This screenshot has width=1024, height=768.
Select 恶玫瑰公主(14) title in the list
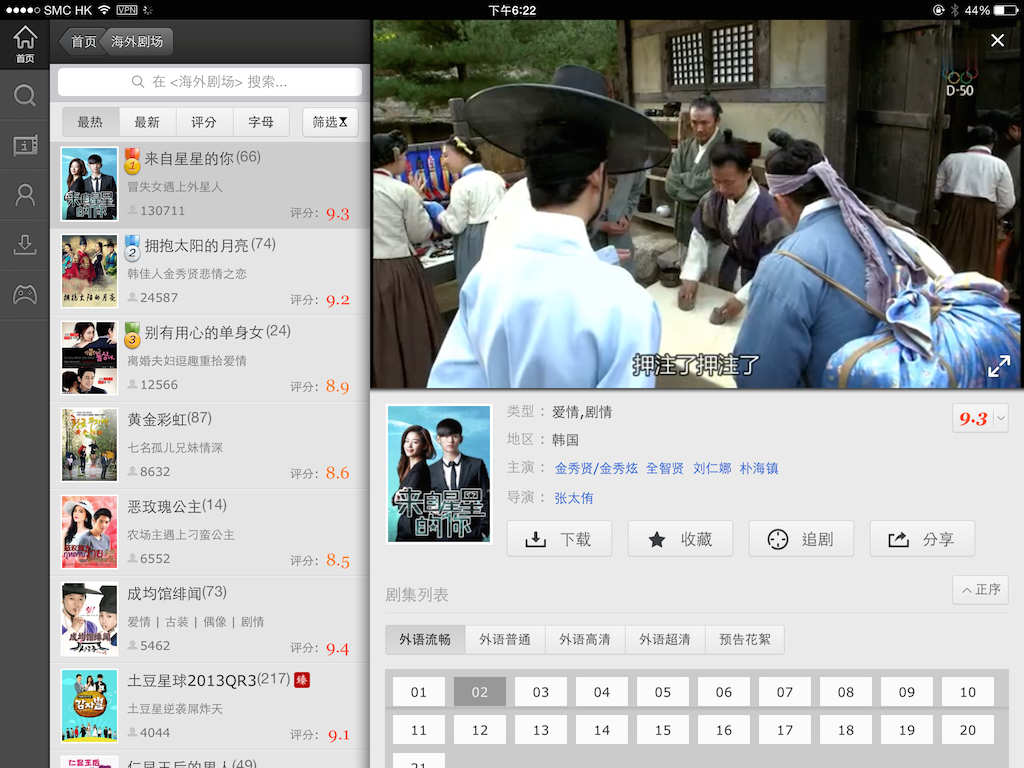[177, 506]
